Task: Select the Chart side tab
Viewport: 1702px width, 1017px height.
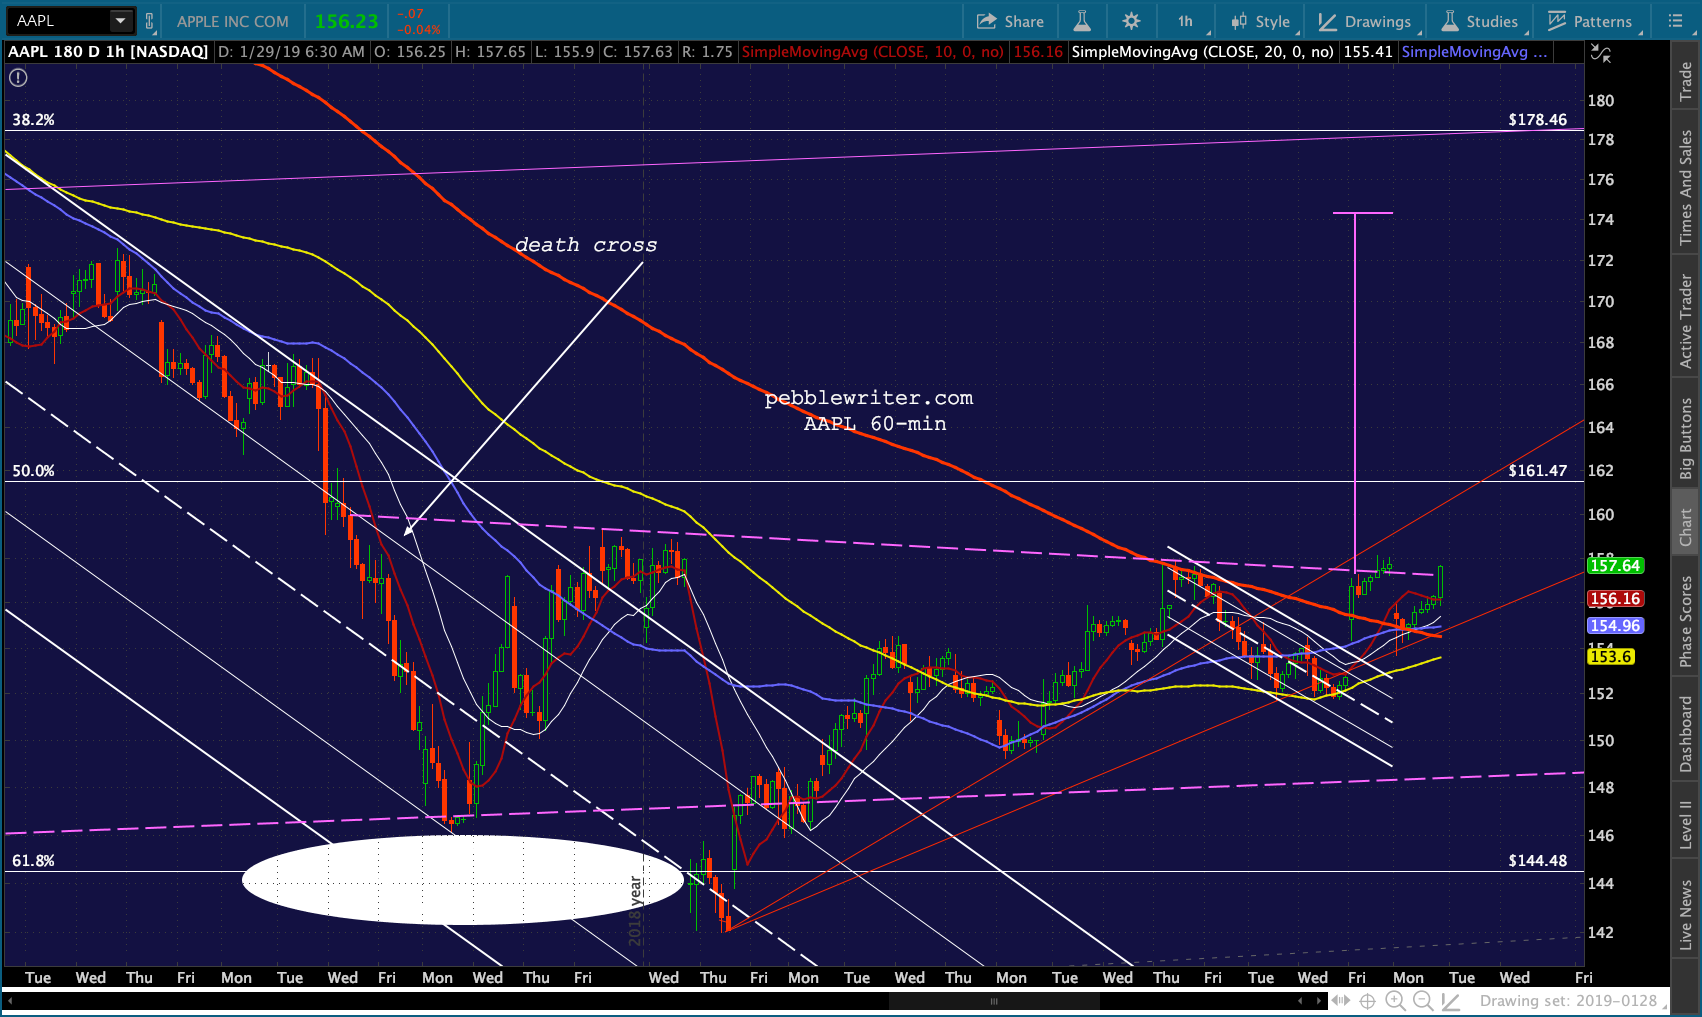Action: click(x=1686, y=527)
